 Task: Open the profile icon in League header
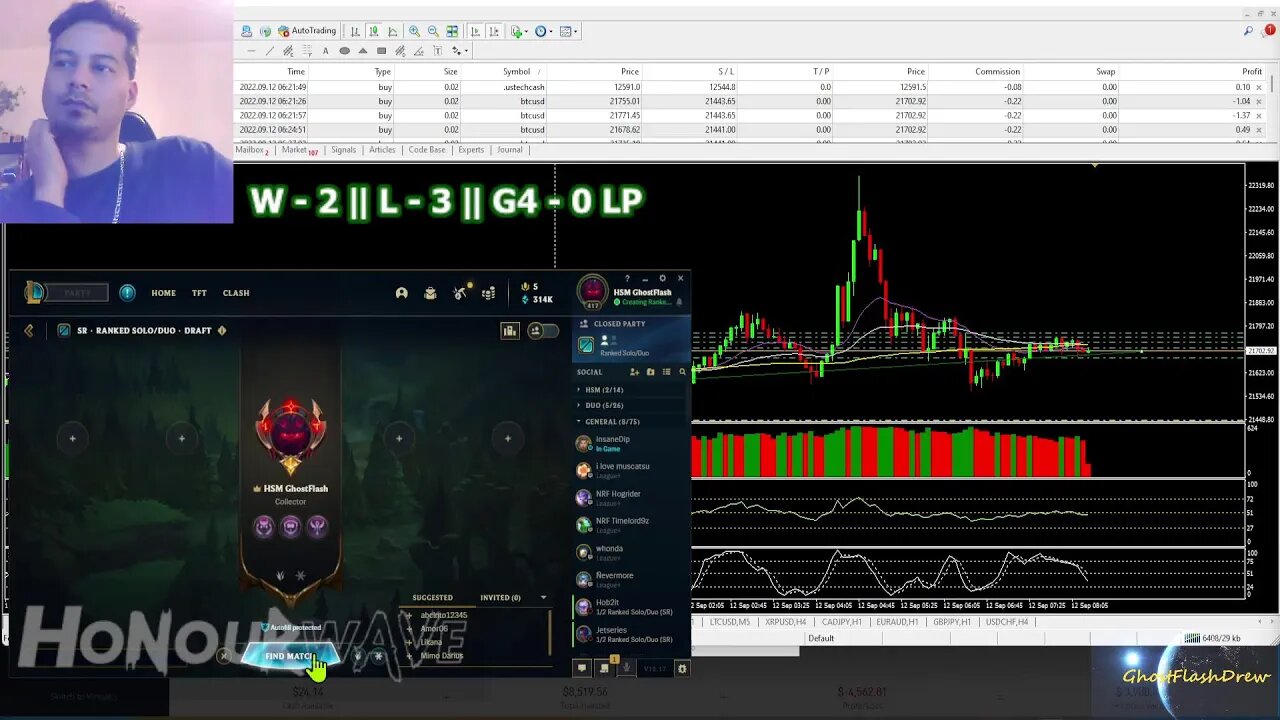point(401,293)
